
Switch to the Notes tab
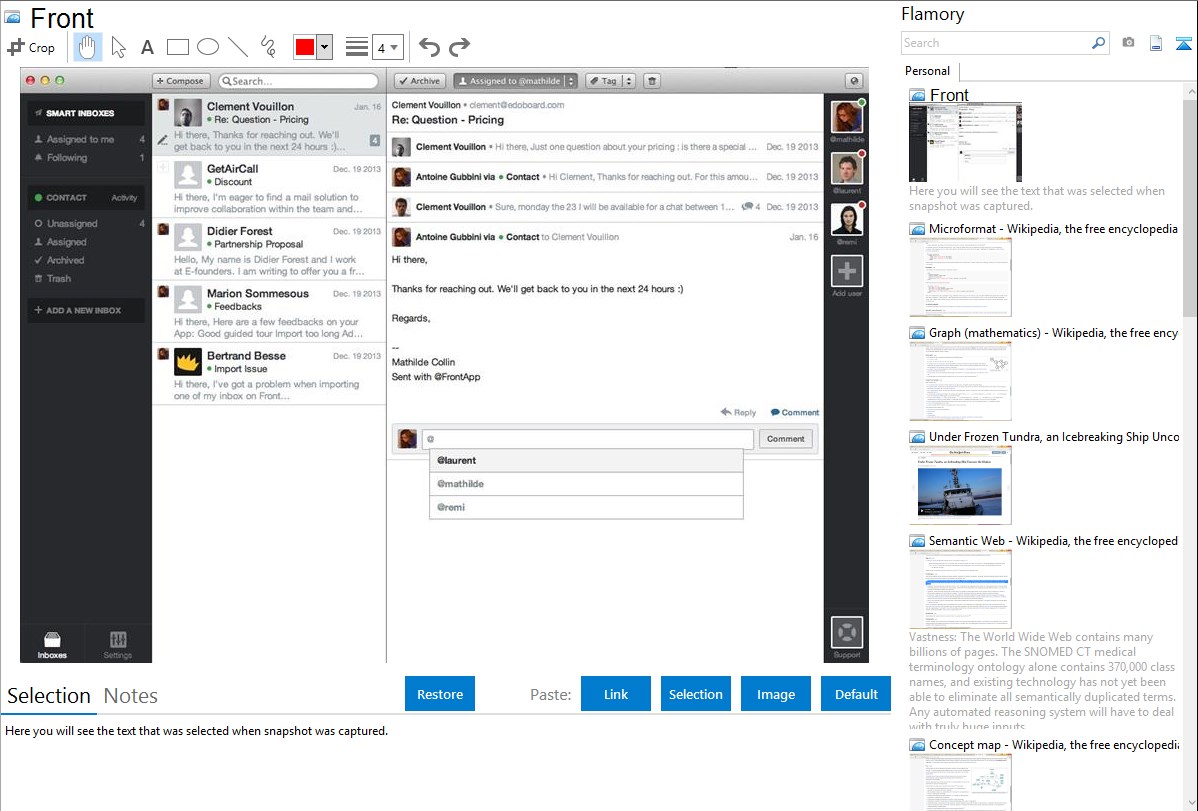[x=131, y=696]
